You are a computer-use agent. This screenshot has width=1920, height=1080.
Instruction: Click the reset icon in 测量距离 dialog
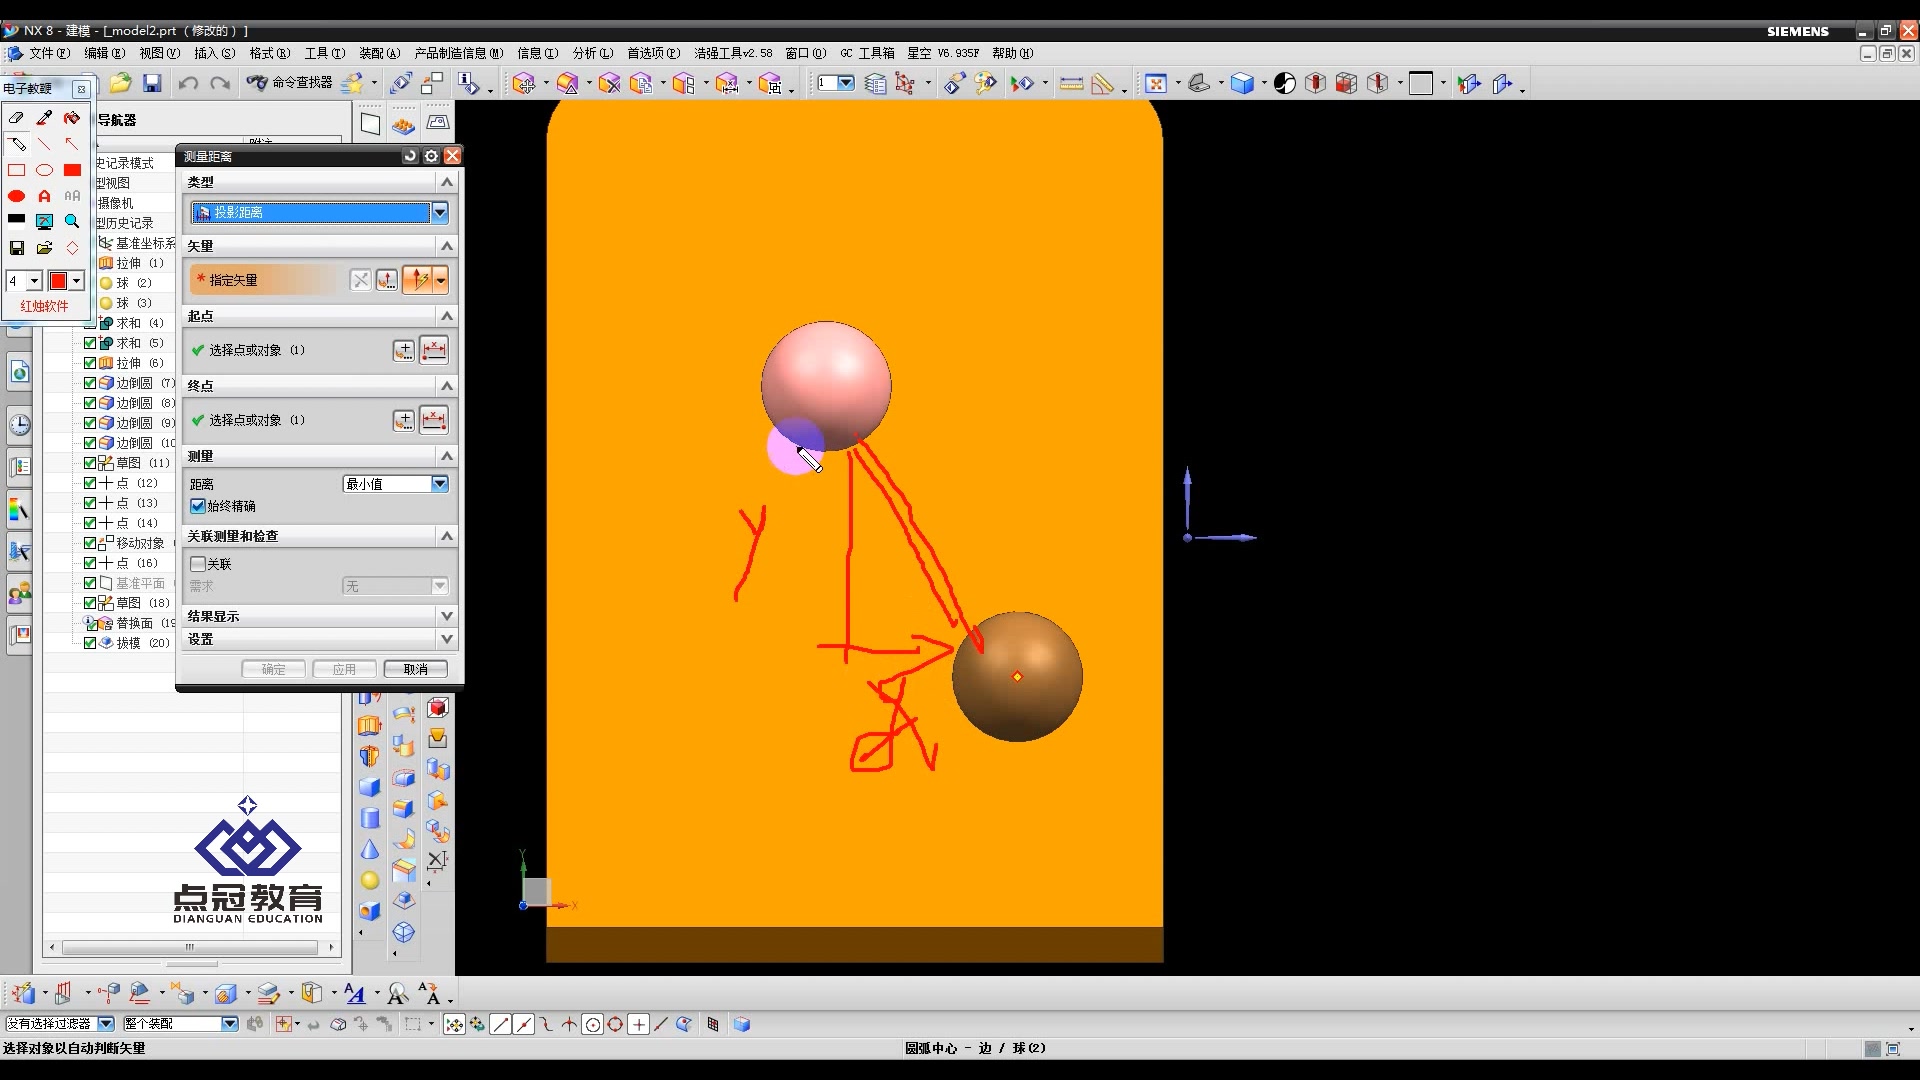click(410, 156)
